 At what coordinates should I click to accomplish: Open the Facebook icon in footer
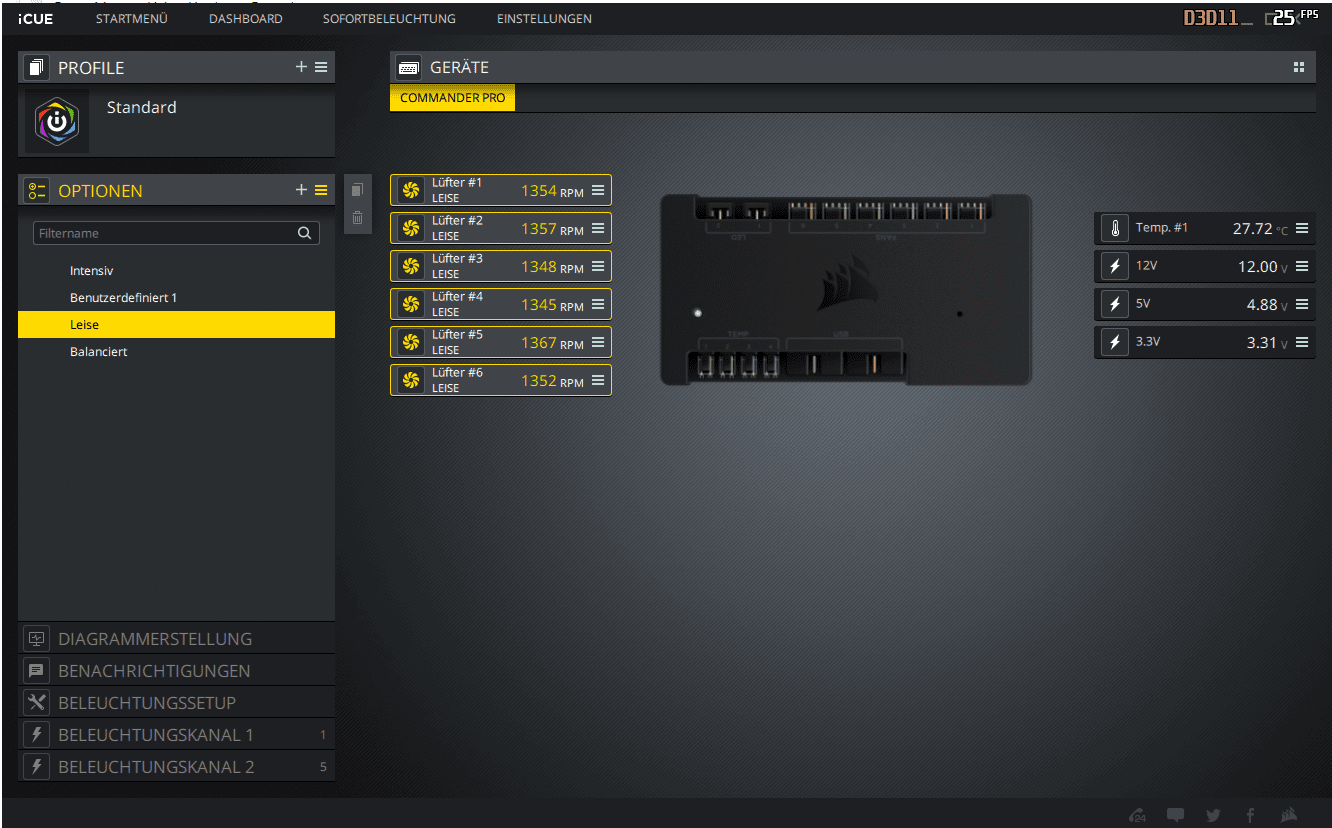pos(1250,815)
